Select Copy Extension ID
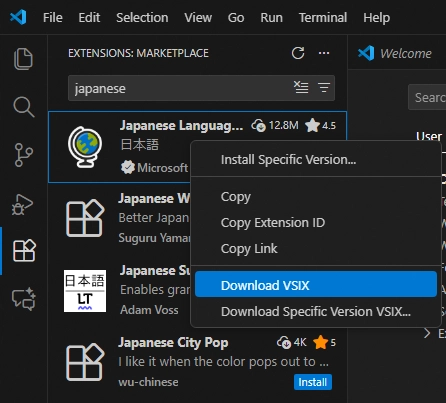 316,223
